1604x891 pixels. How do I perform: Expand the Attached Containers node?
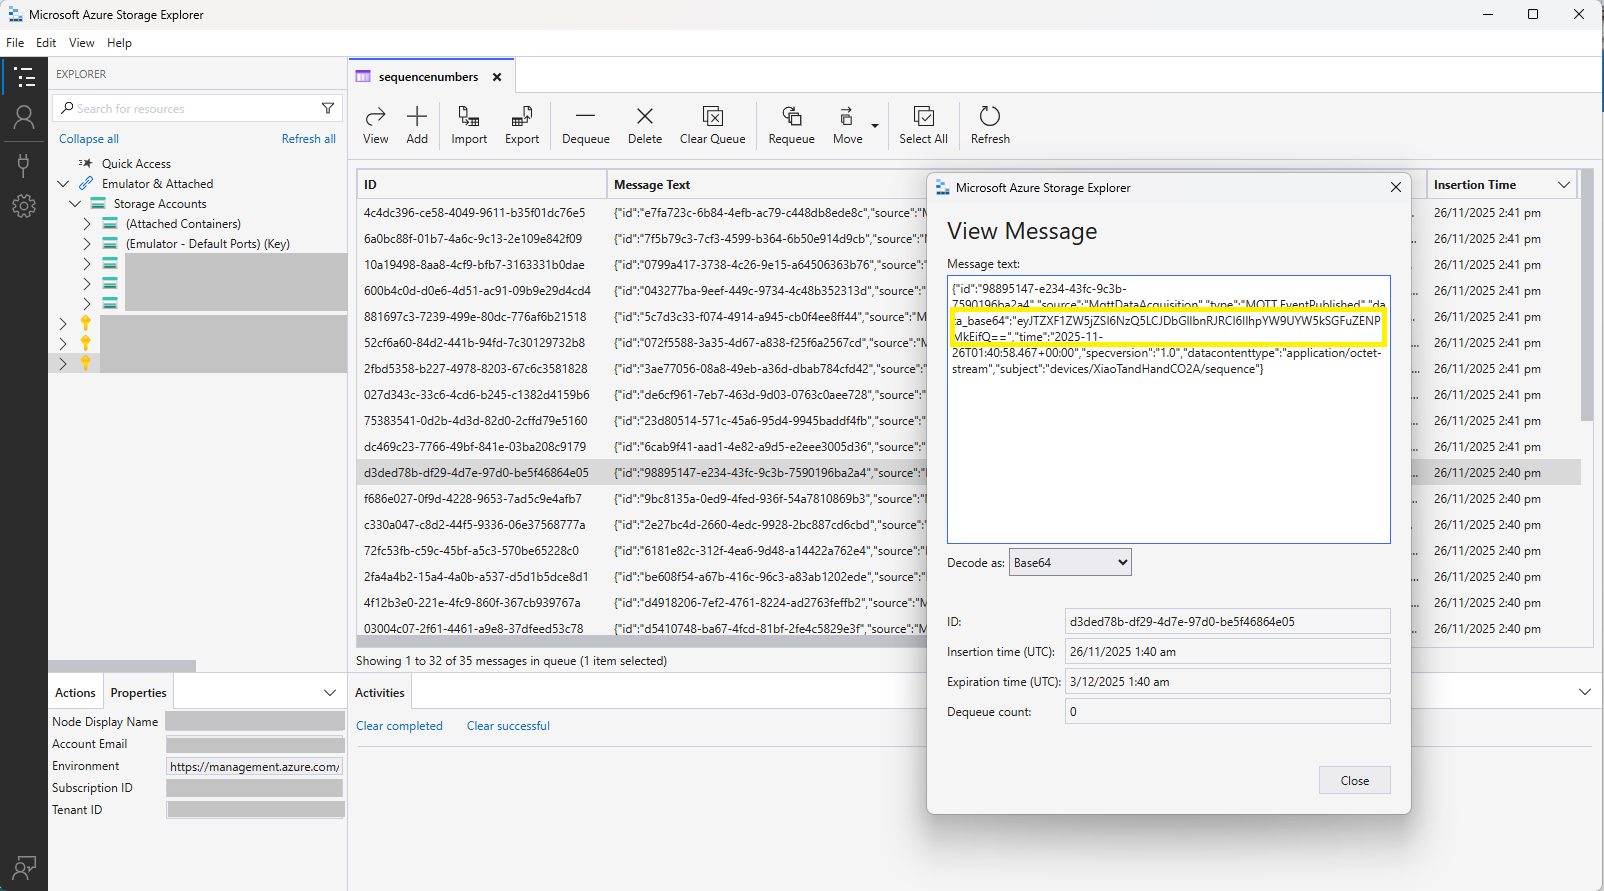tap(87, 224)
